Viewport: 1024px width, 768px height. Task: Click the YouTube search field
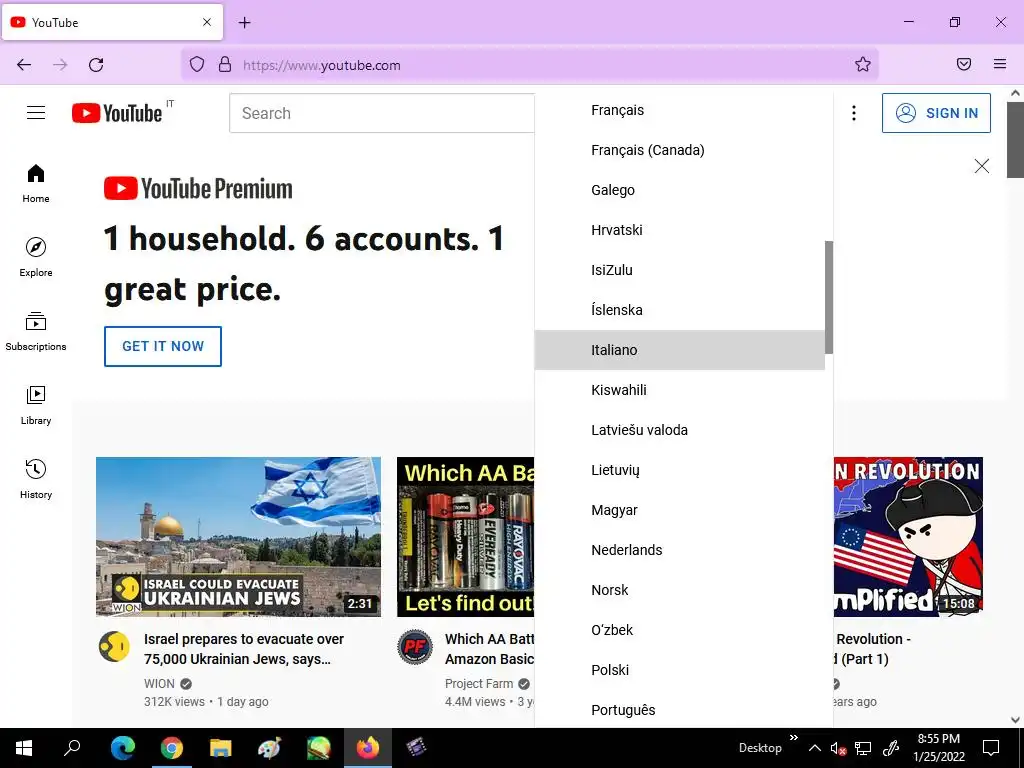click(x=382, y=113)
